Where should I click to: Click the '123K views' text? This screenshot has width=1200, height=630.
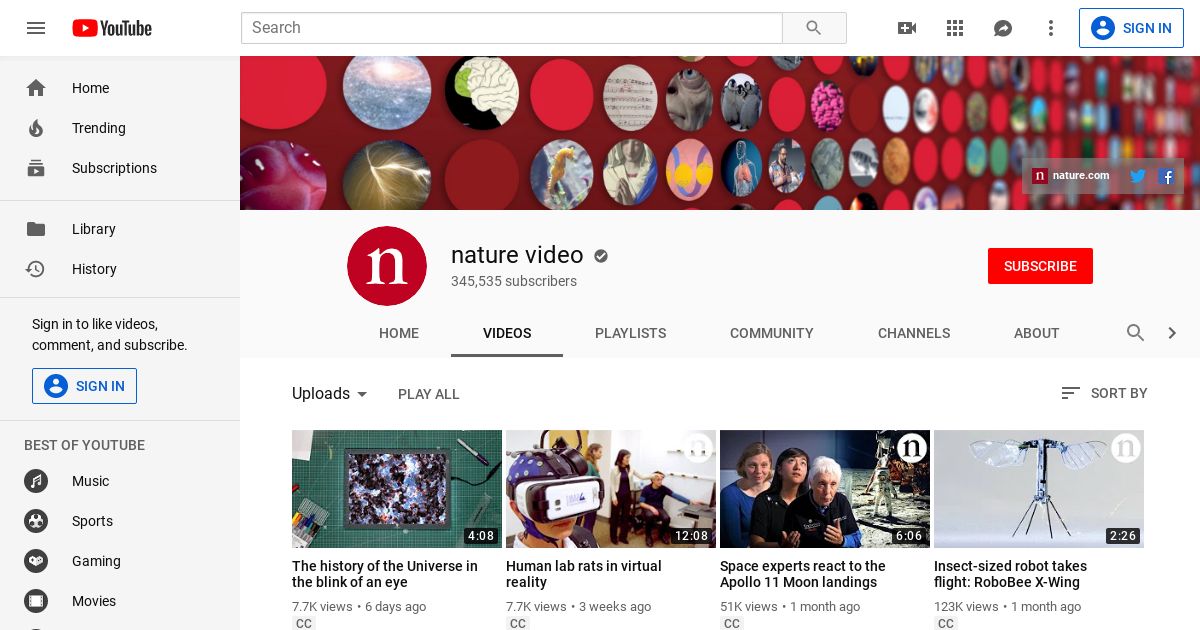(966, 606)
